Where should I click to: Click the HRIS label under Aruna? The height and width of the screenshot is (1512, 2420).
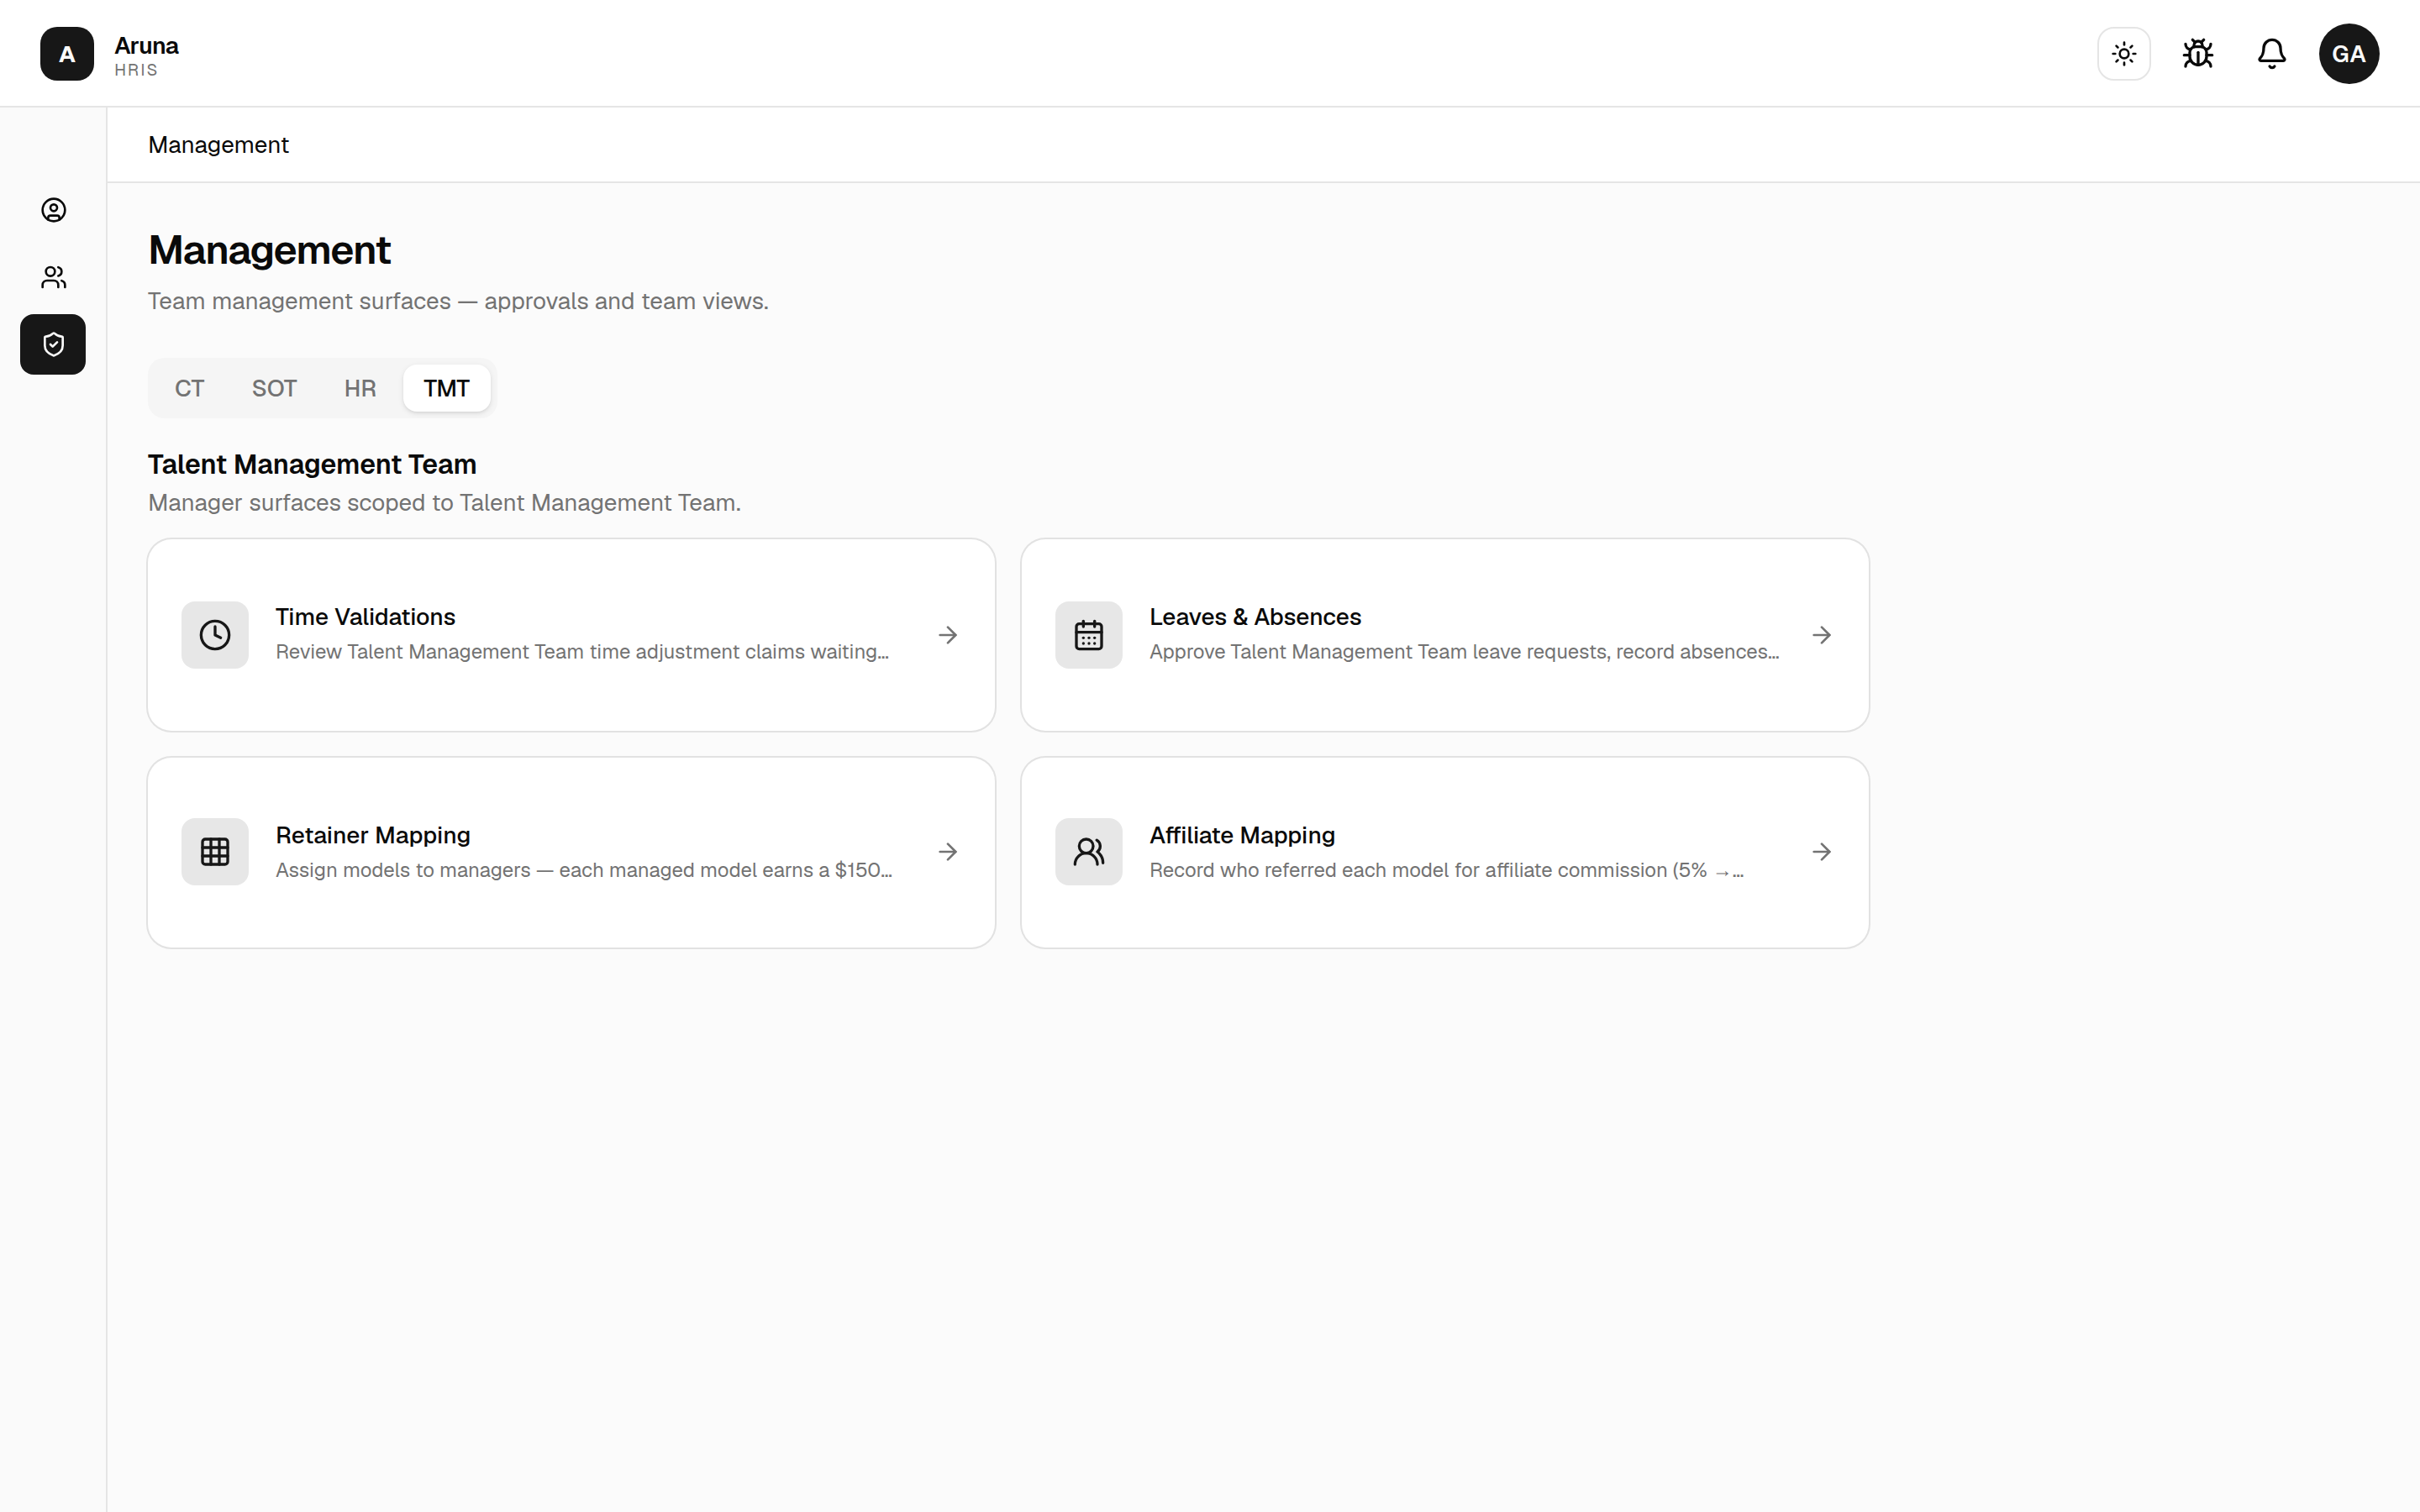click(x=136, y=70)
